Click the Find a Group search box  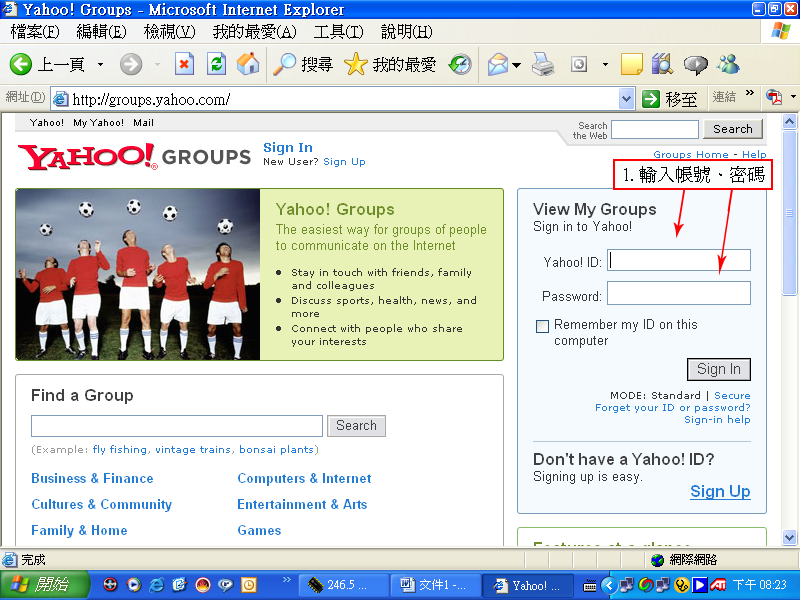coord(177,426)
